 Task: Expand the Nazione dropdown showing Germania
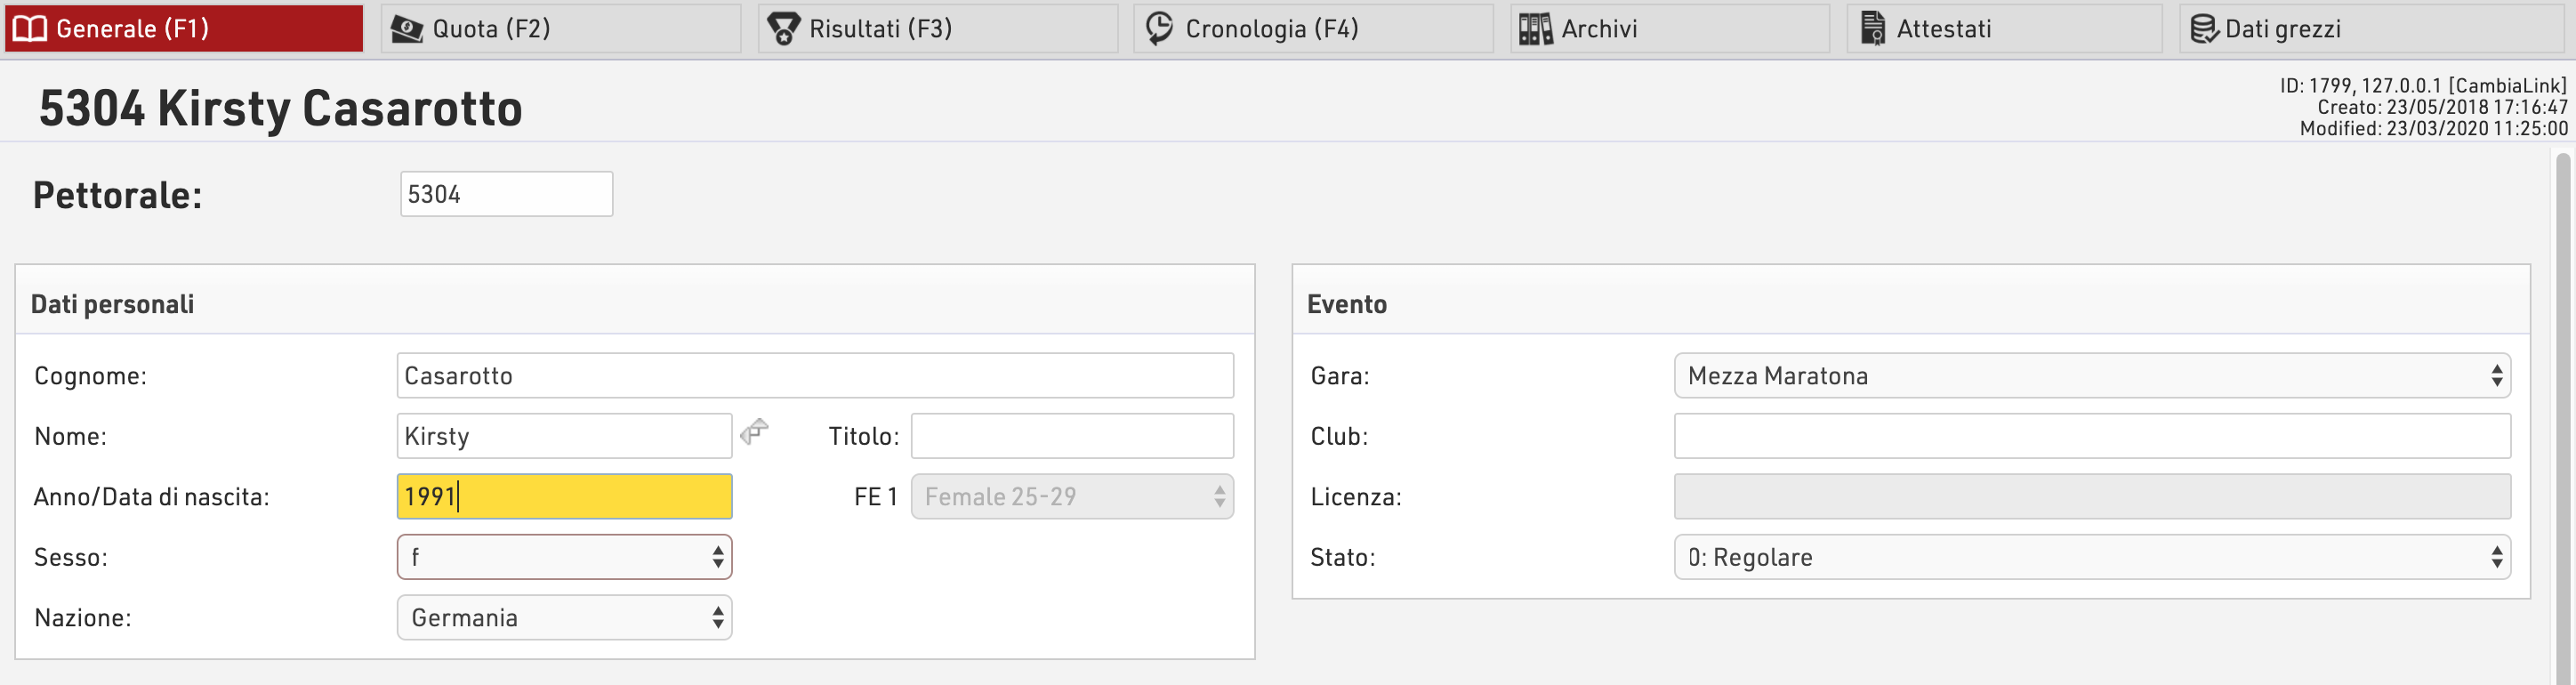pyautogui.click(x=564, y=617)
